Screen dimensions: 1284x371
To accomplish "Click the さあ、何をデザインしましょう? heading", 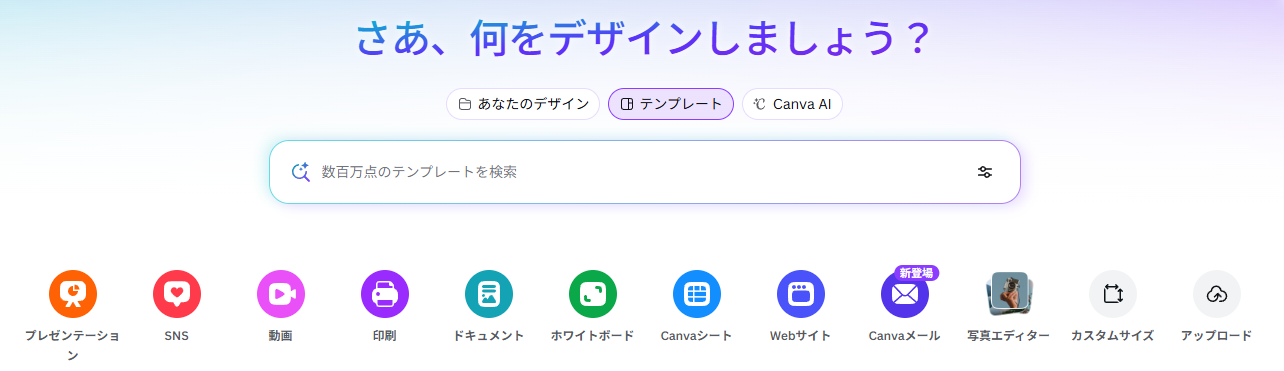I will point(644,38).
